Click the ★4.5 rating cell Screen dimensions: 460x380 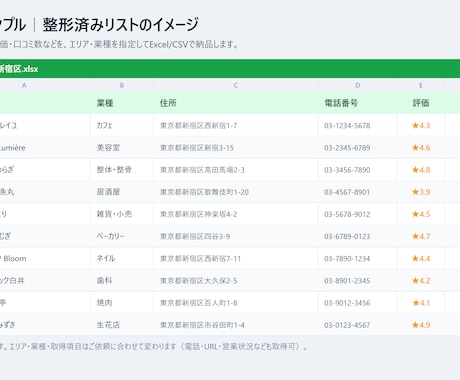point(421,214)
